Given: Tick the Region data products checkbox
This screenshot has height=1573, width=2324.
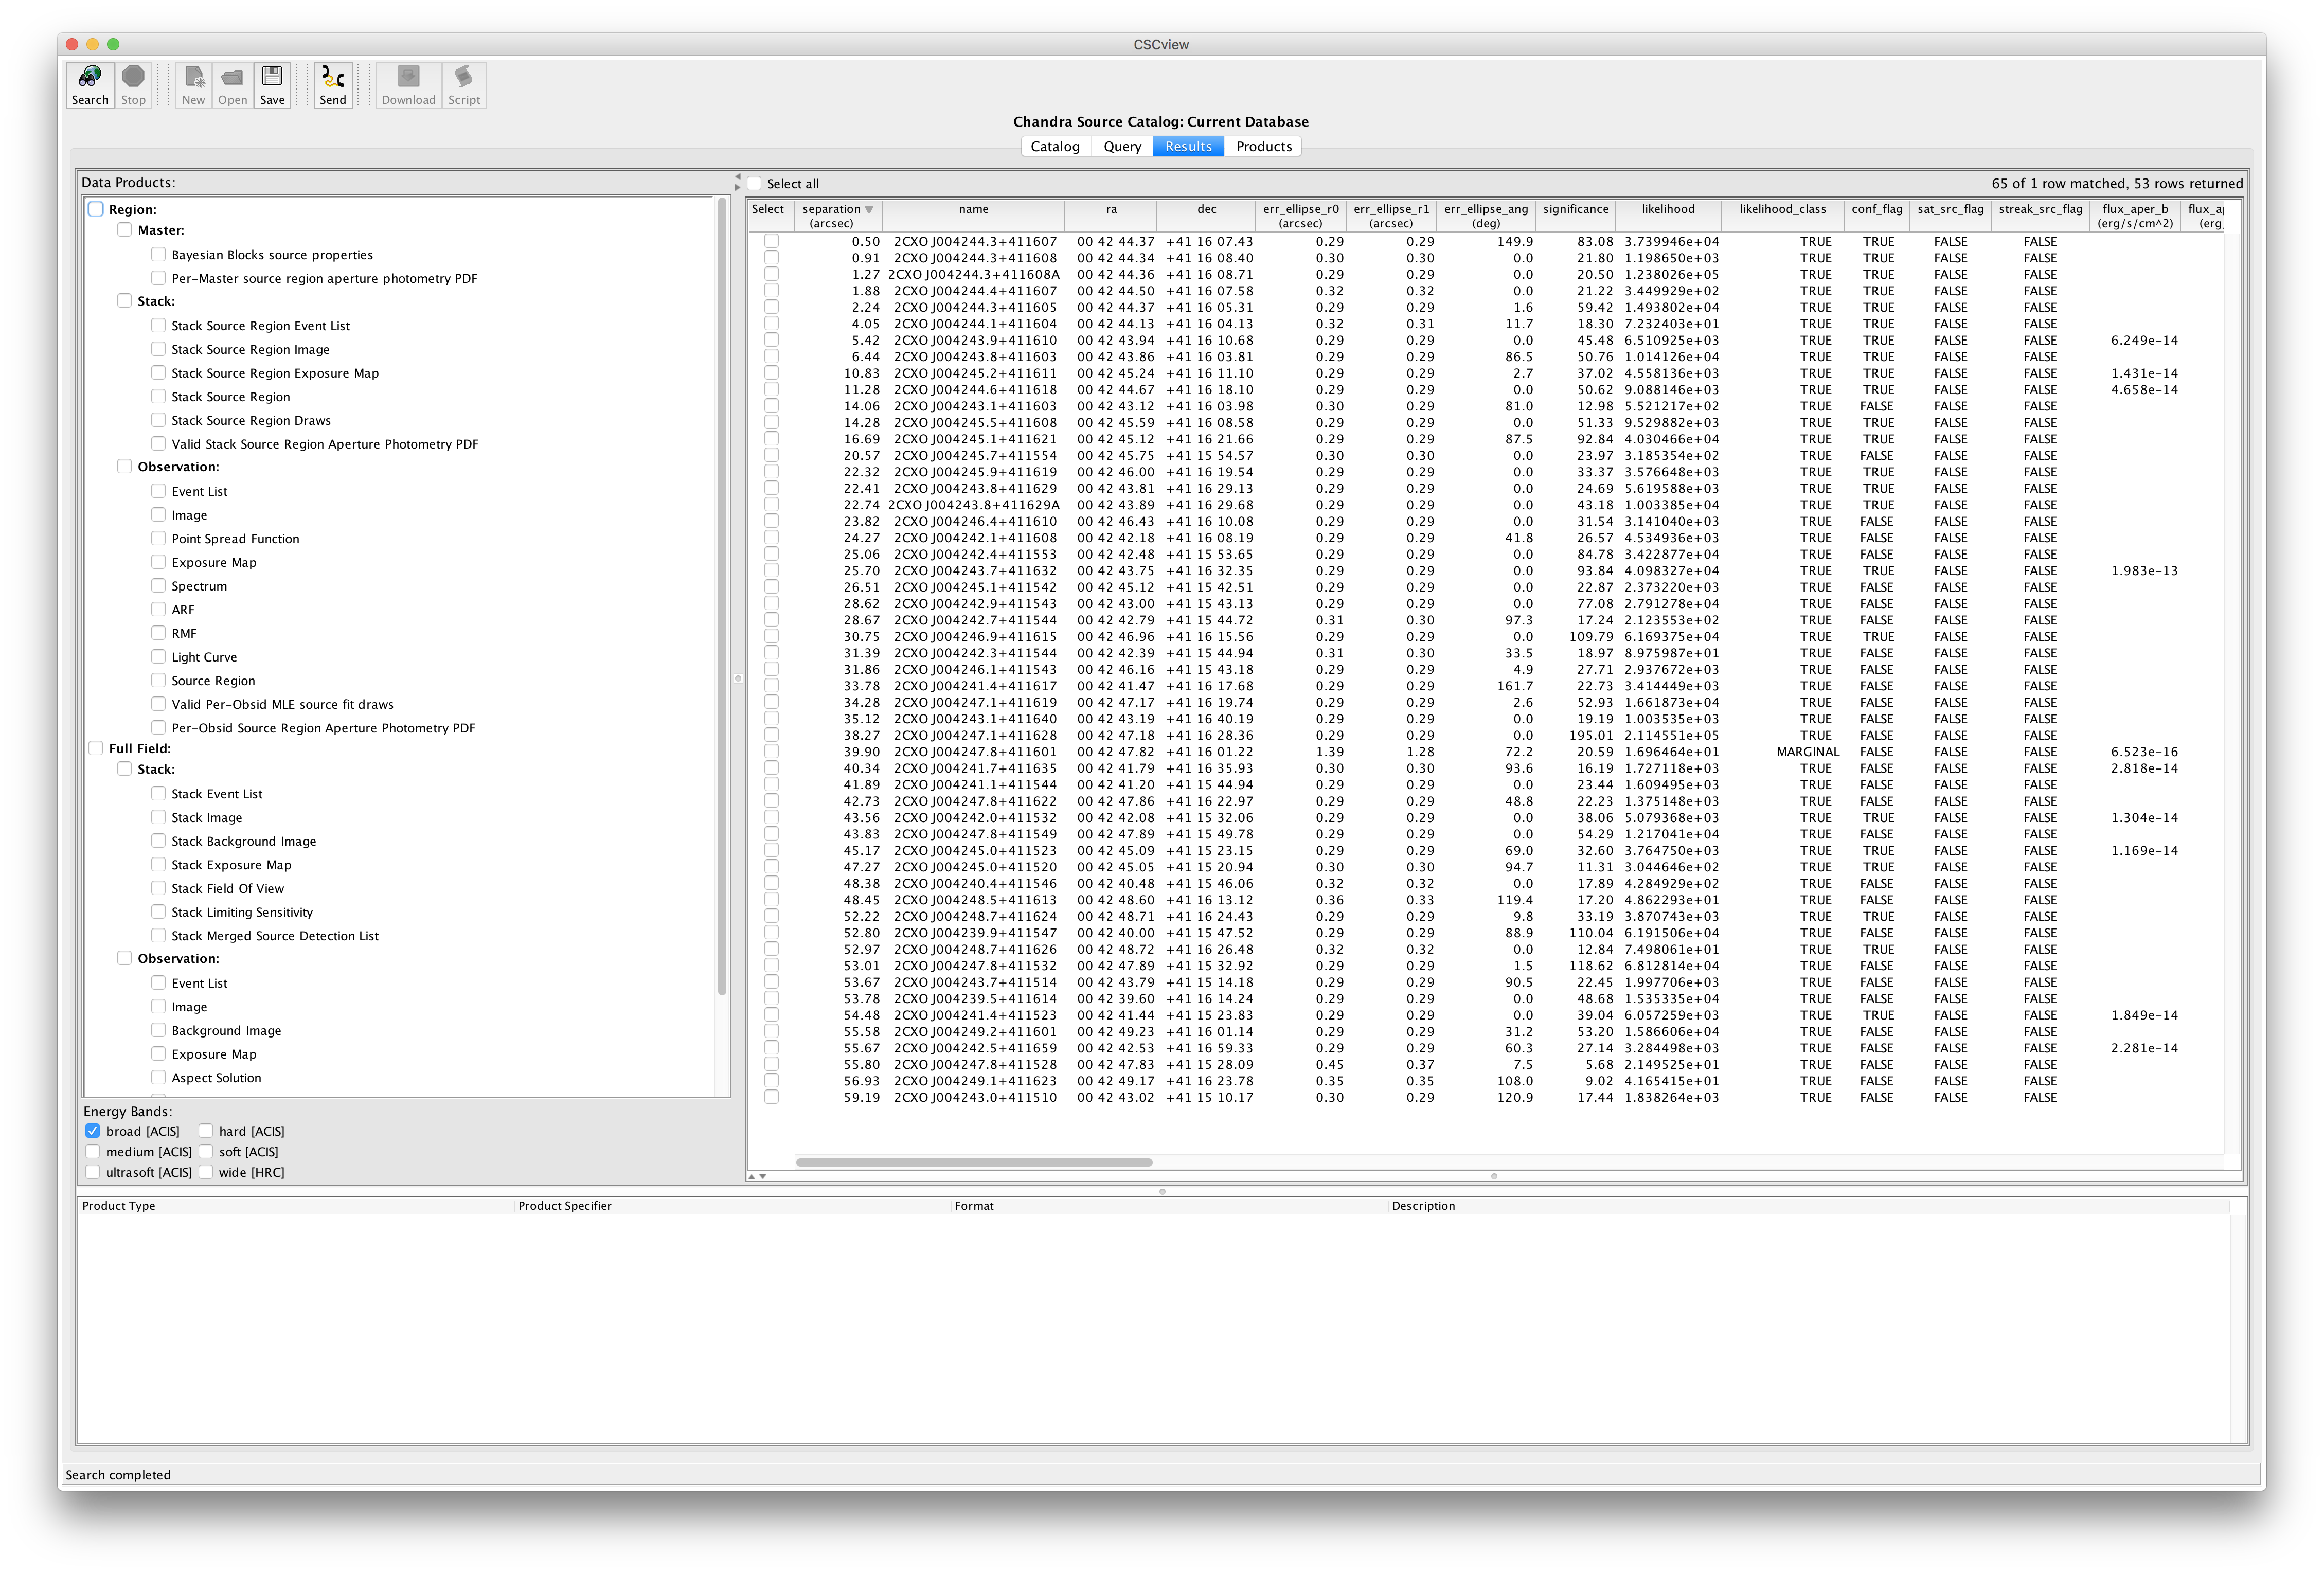Looking at the screenshot, I should (96, 209).
